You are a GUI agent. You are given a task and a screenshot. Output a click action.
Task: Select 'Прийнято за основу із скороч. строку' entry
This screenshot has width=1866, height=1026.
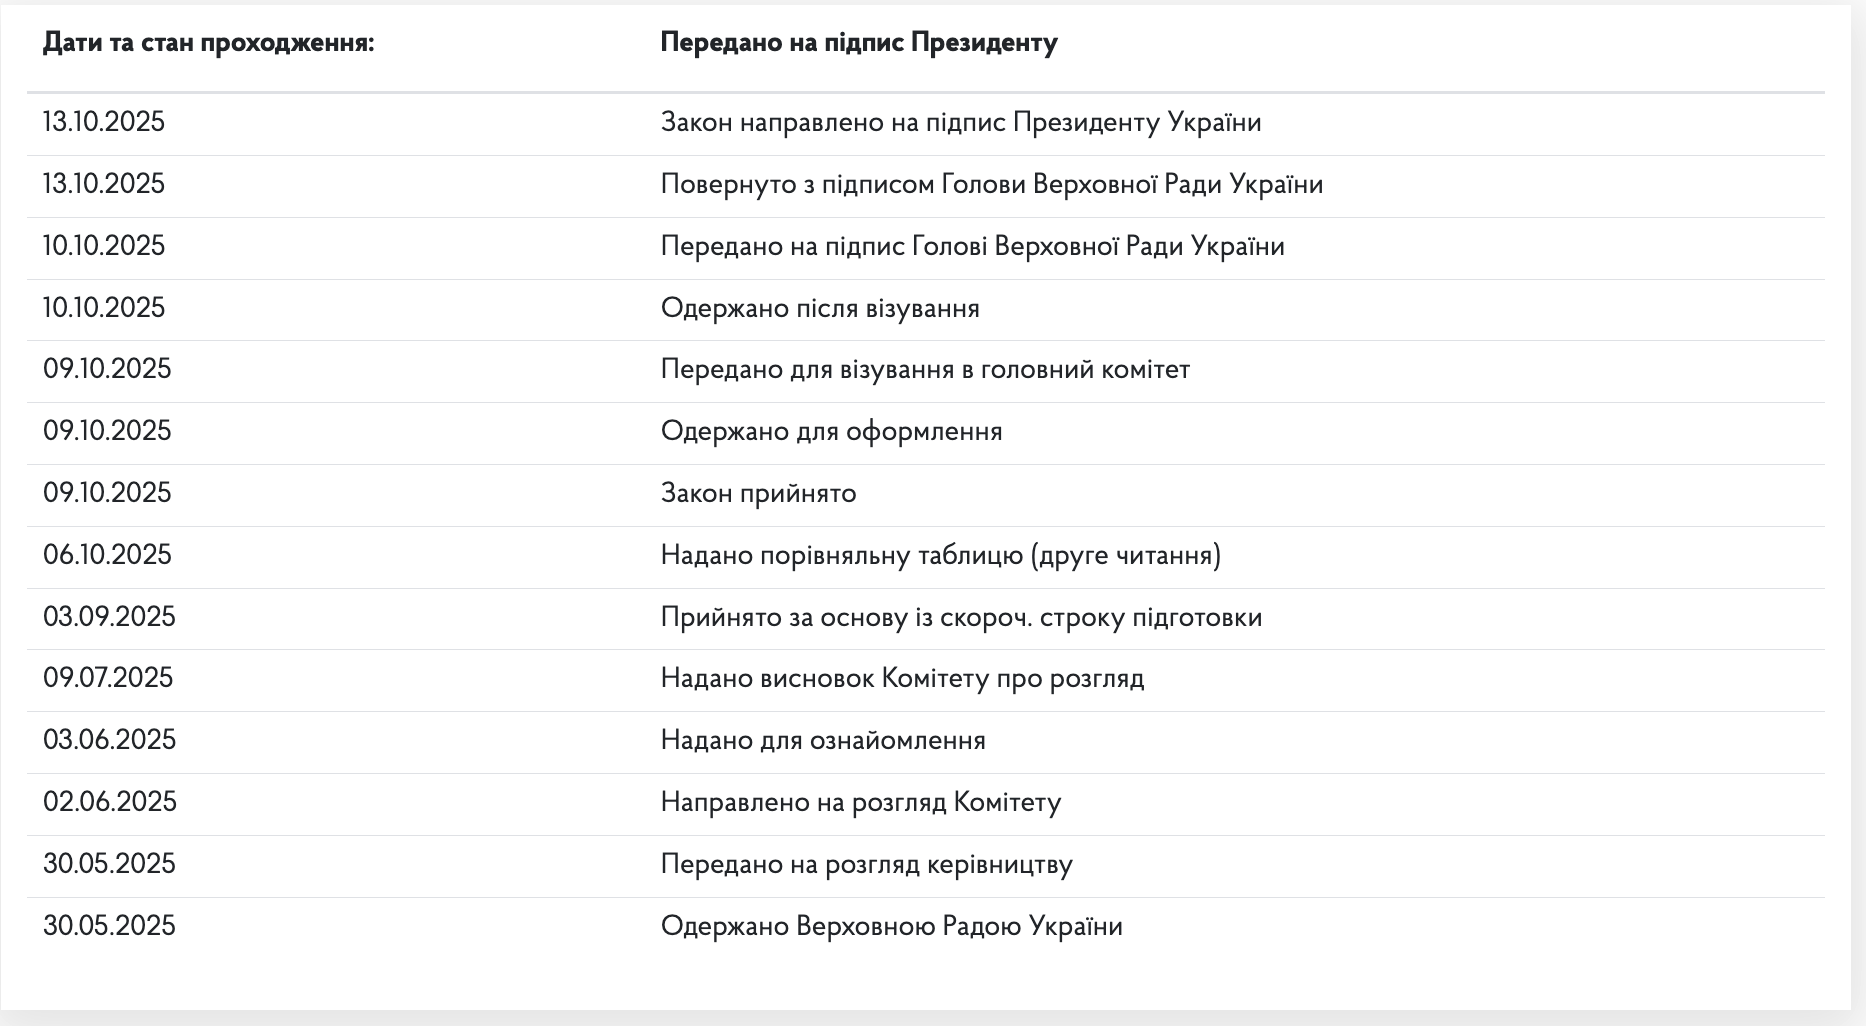(961, 617)
